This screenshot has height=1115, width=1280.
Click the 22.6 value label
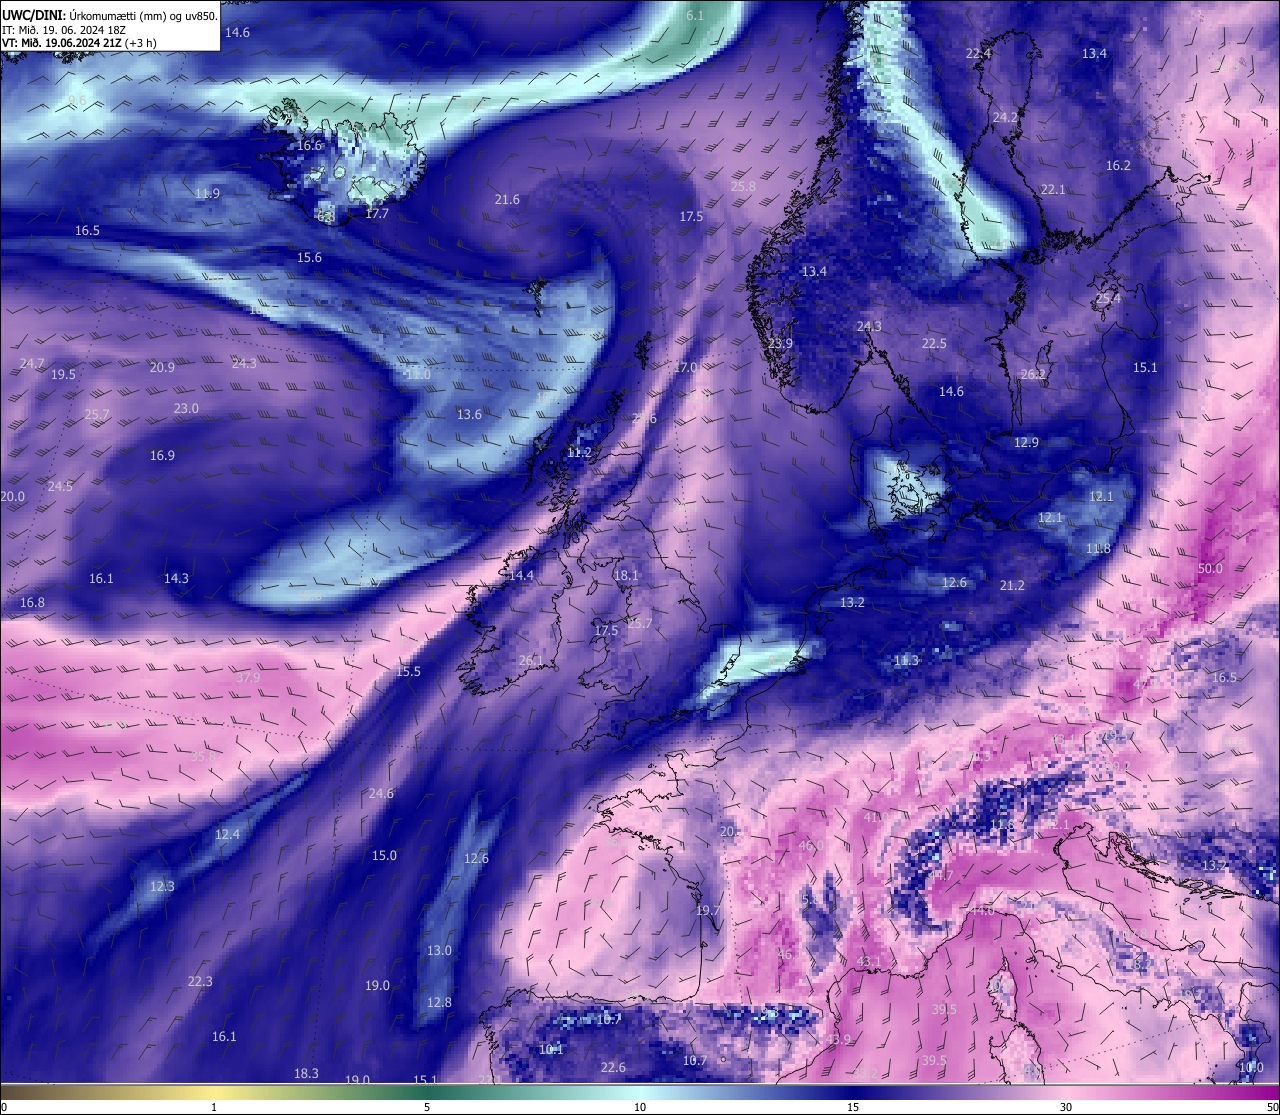[x=613, y=1068]
